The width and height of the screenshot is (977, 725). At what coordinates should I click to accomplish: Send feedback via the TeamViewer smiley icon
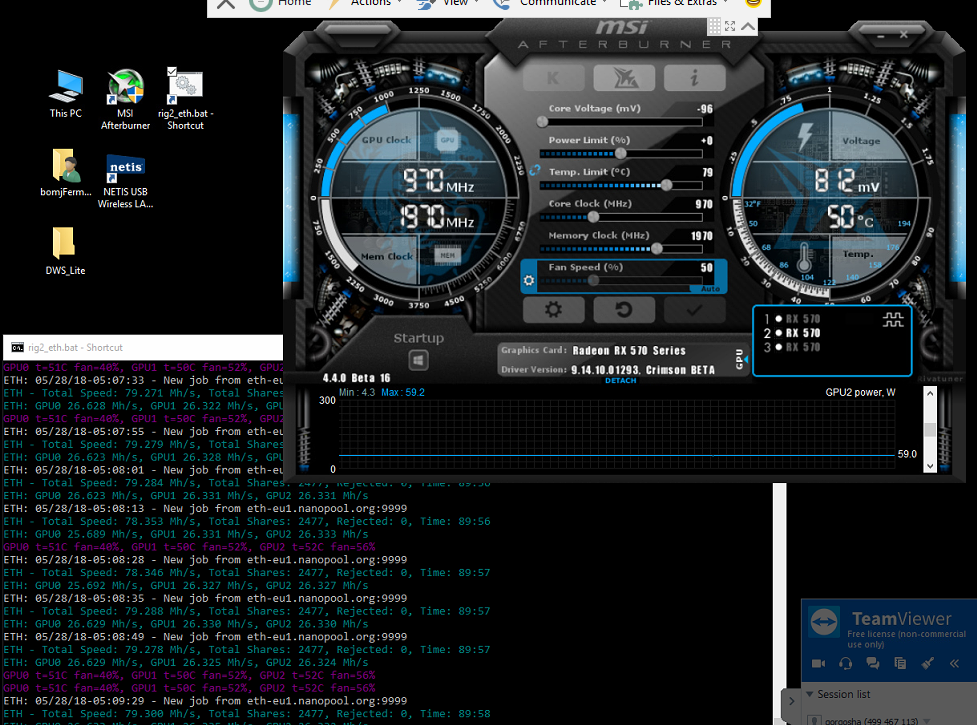point(753,3)
